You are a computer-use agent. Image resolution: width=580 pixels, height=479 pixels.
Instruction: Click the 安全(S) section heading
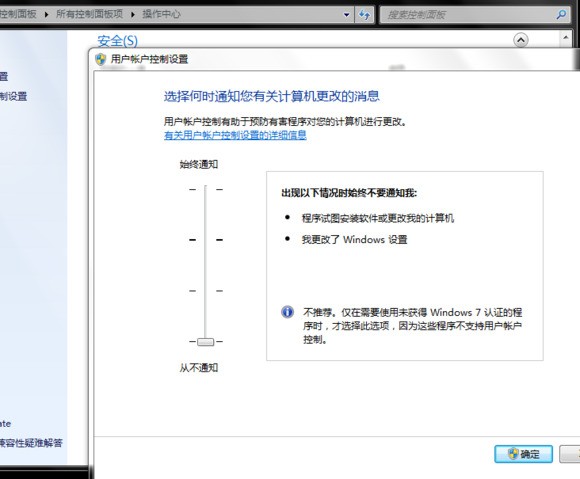point(117,41)
